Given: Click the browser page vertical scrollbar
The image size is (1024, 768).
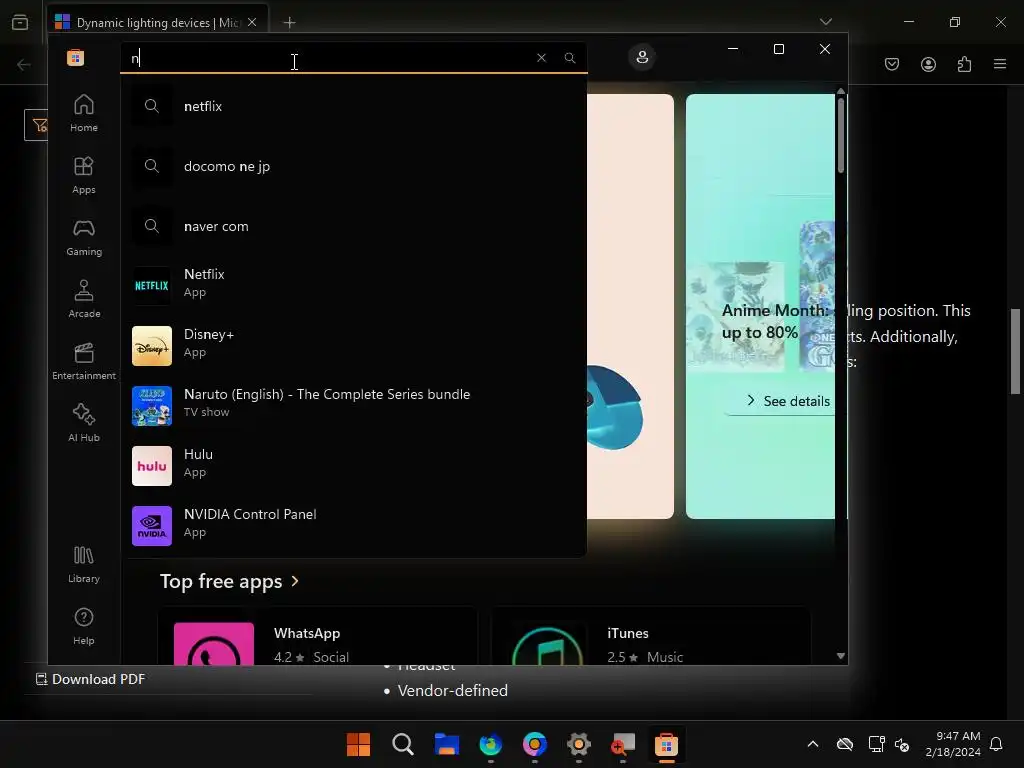Looking at the screenshot, I should tap(1016, 351).
